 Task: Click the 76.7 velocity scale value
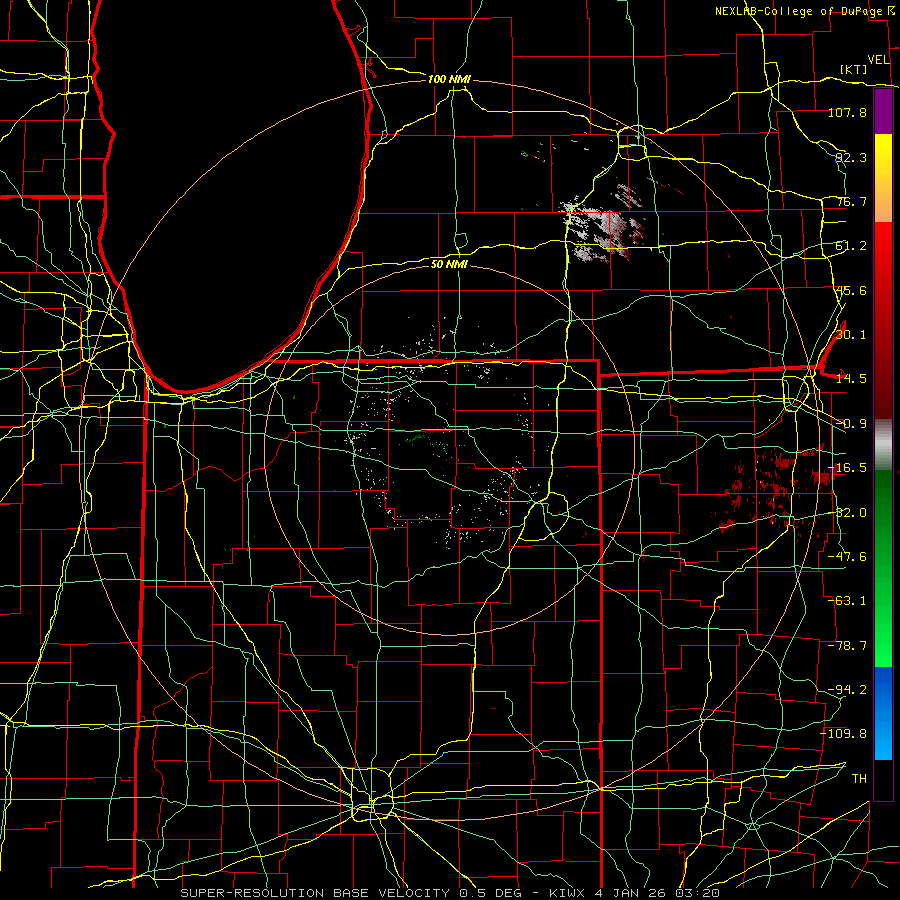(851, 201)
